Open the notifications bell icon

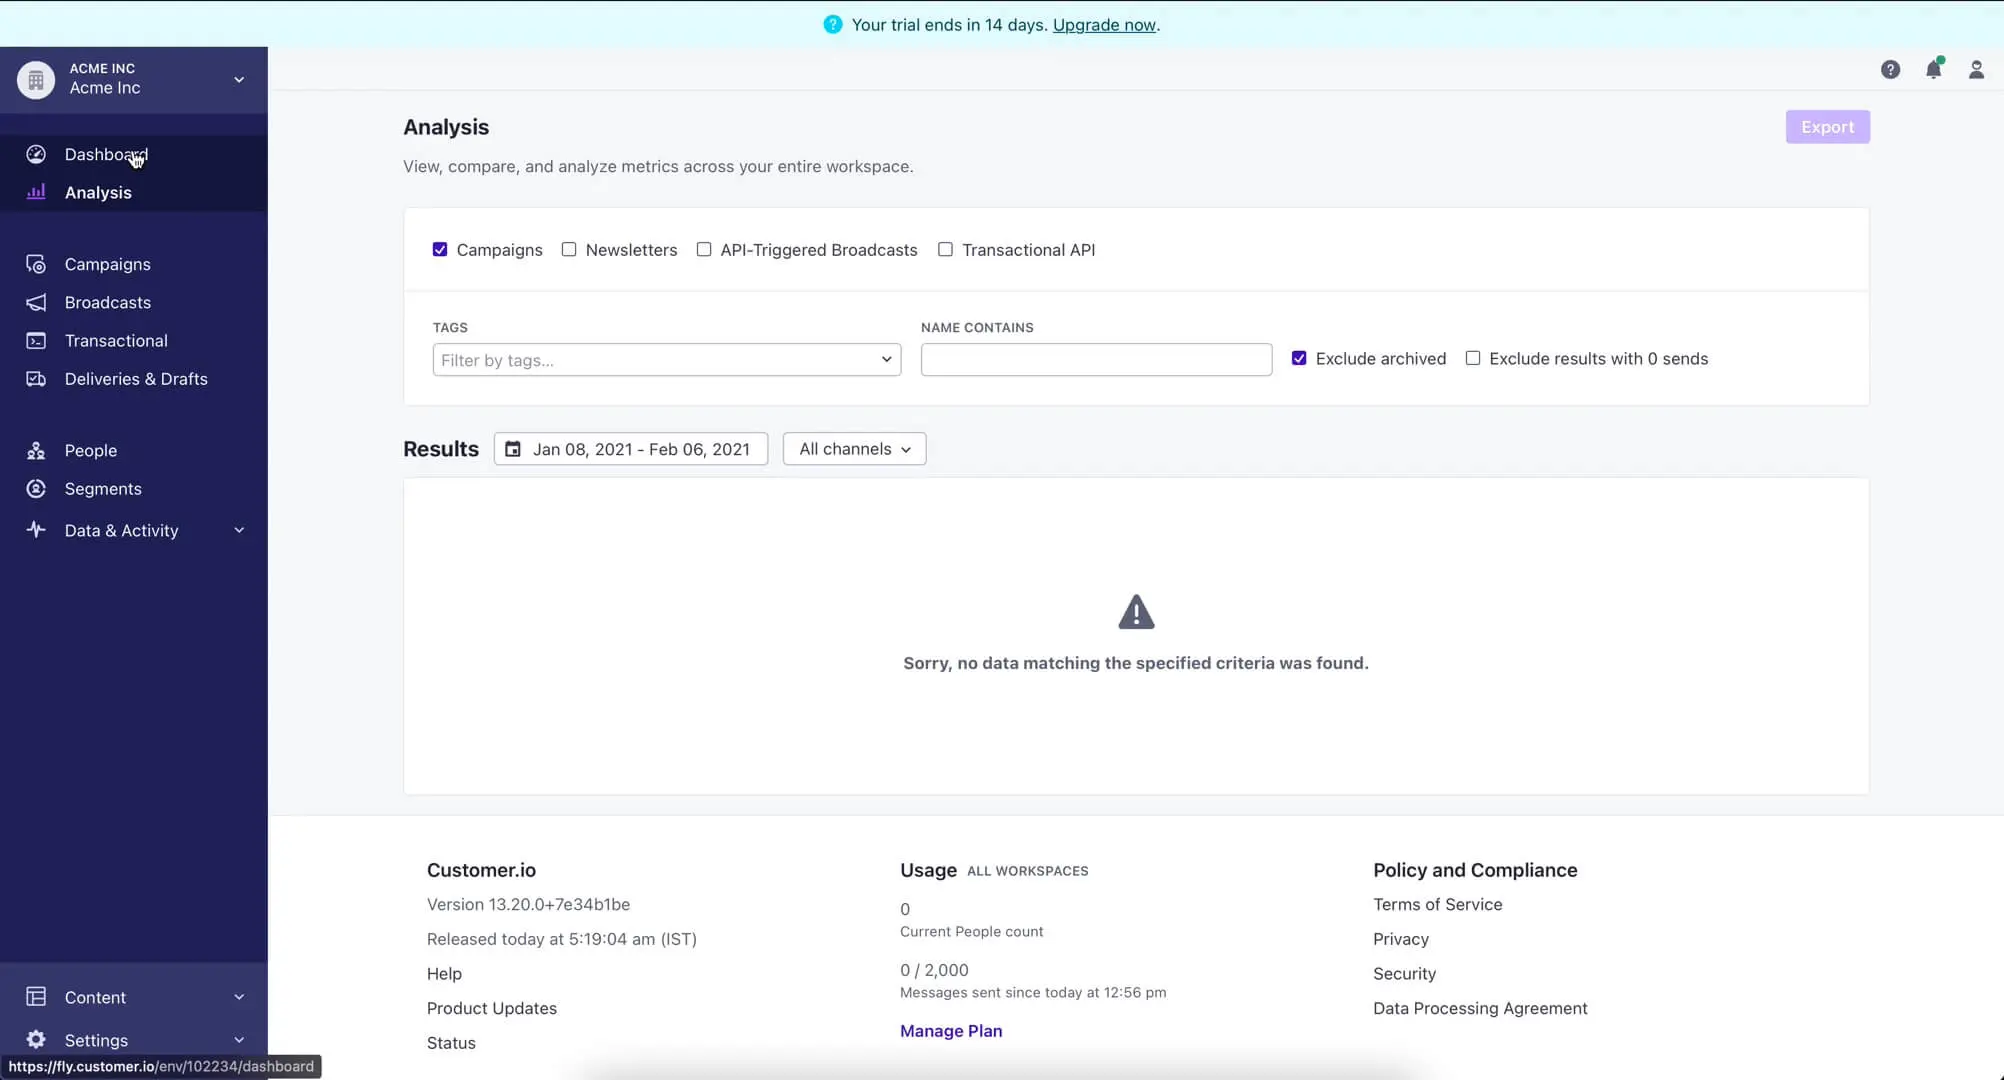[1933, 69]
